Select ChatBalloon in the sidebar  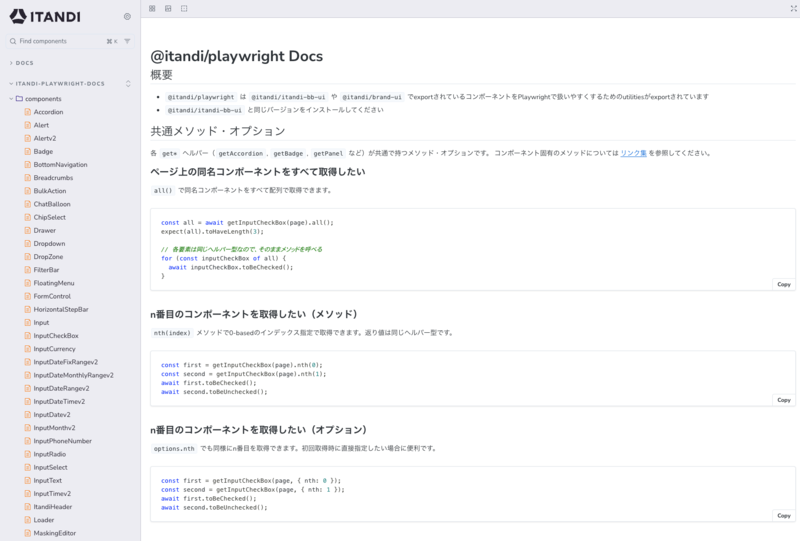coord(52,204)
